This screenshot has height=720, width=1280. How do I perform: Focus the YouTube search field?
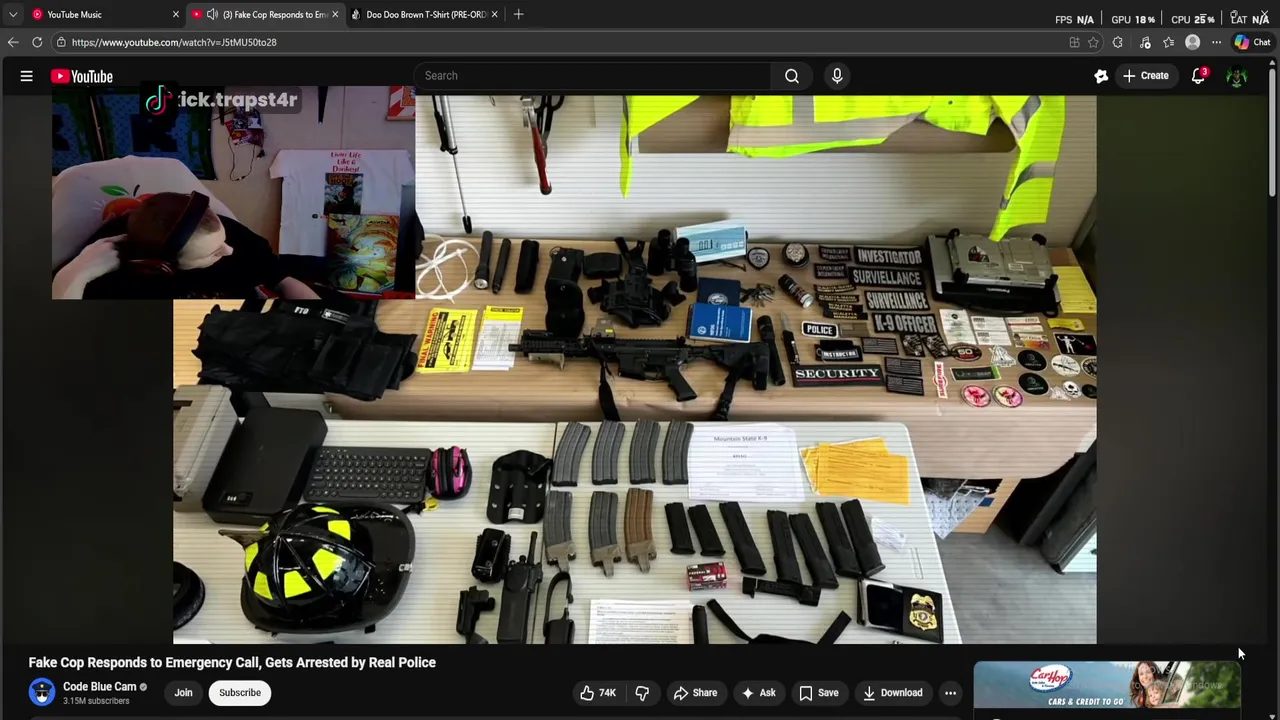tap(592, 76)
